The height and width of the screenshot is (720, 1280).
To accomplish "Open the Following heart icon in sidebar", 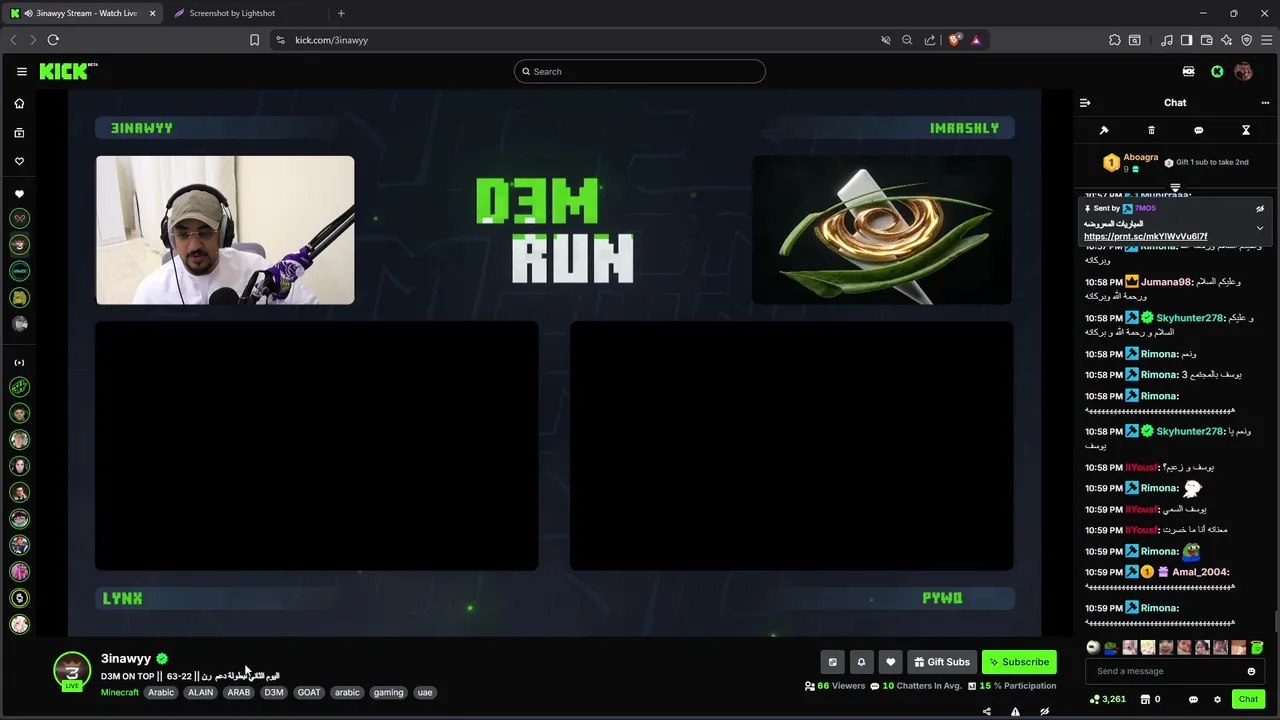I will coord(19,161).
